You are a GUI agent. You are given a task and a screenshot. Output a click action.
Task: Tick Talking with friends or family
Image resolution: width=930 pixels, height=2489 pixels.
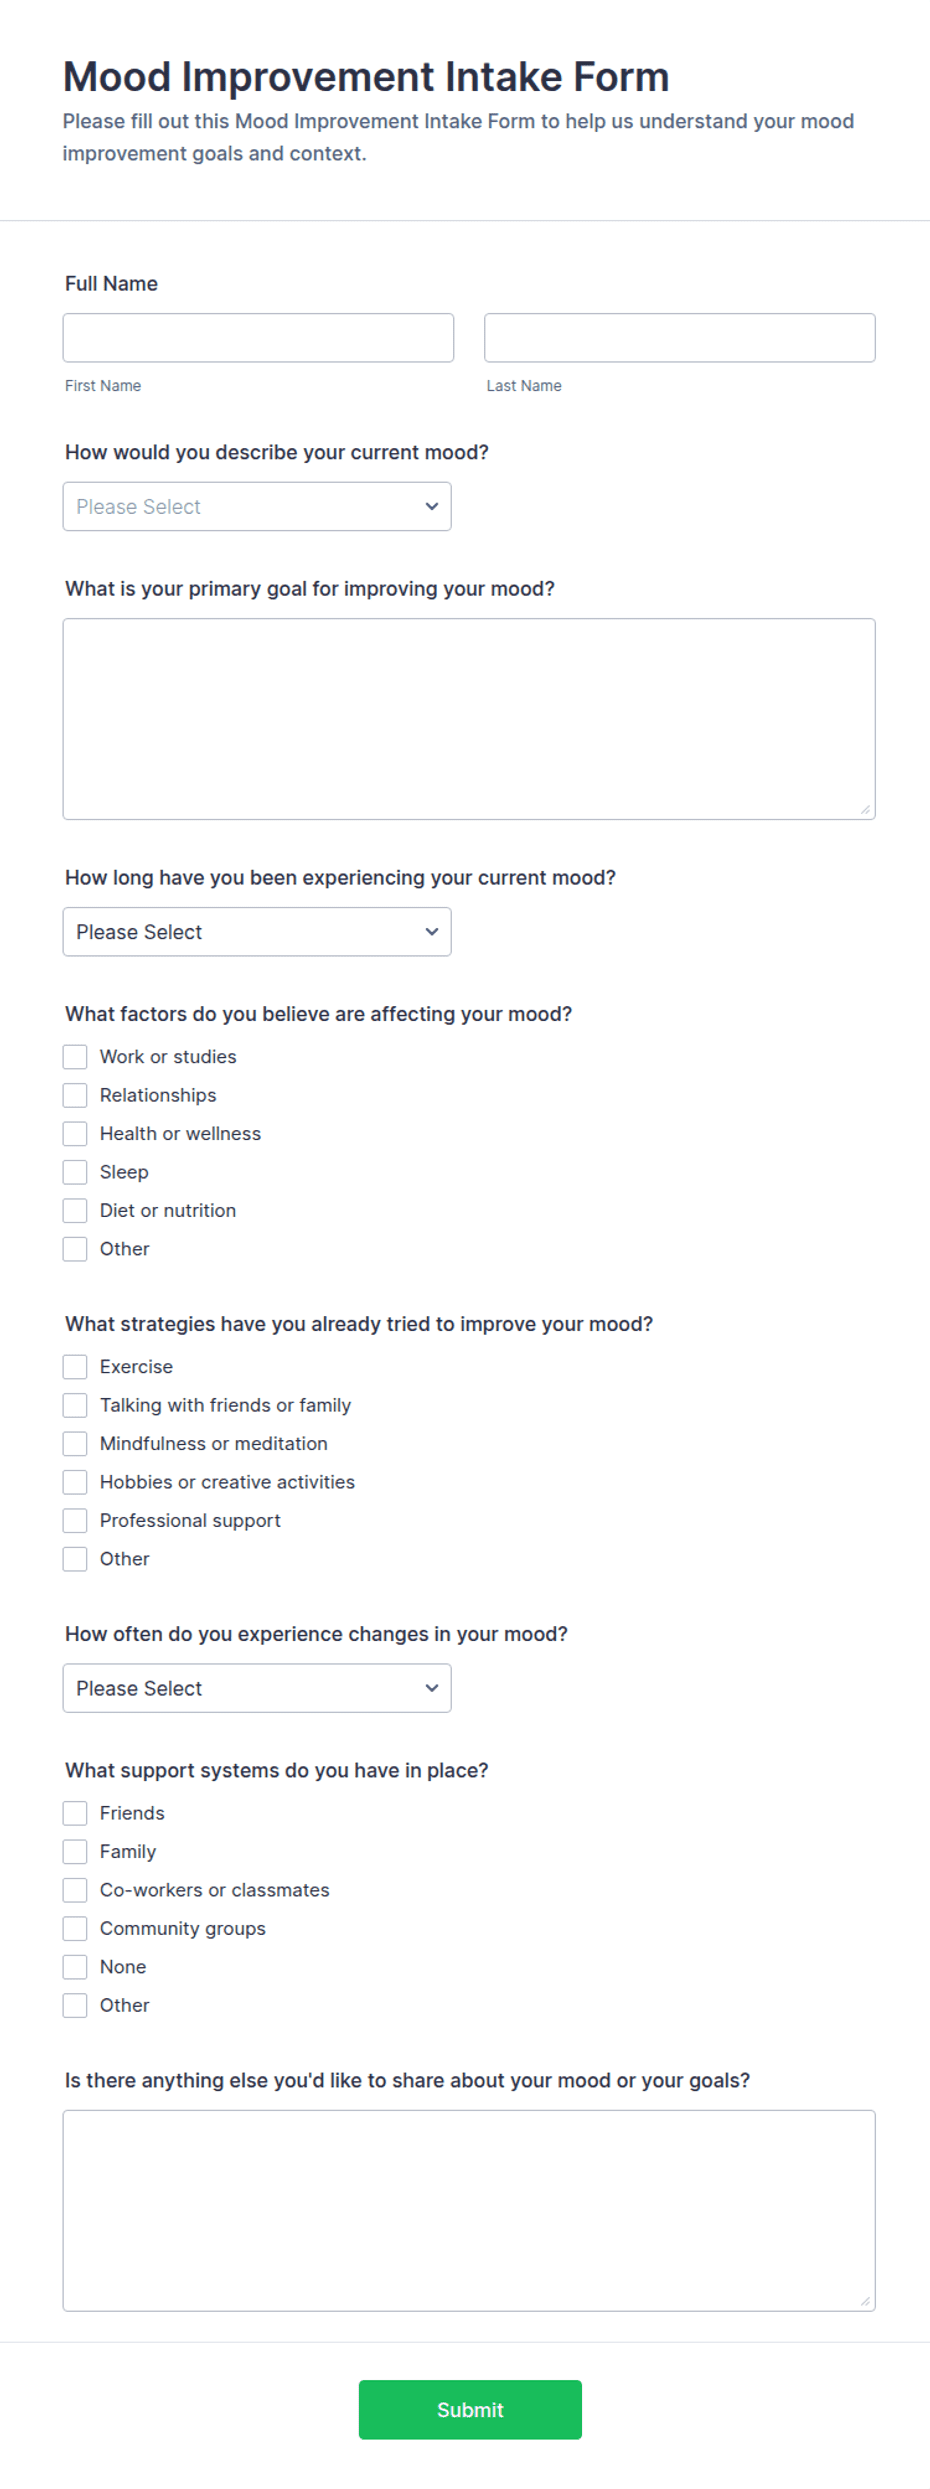(x=75, y=1405)
